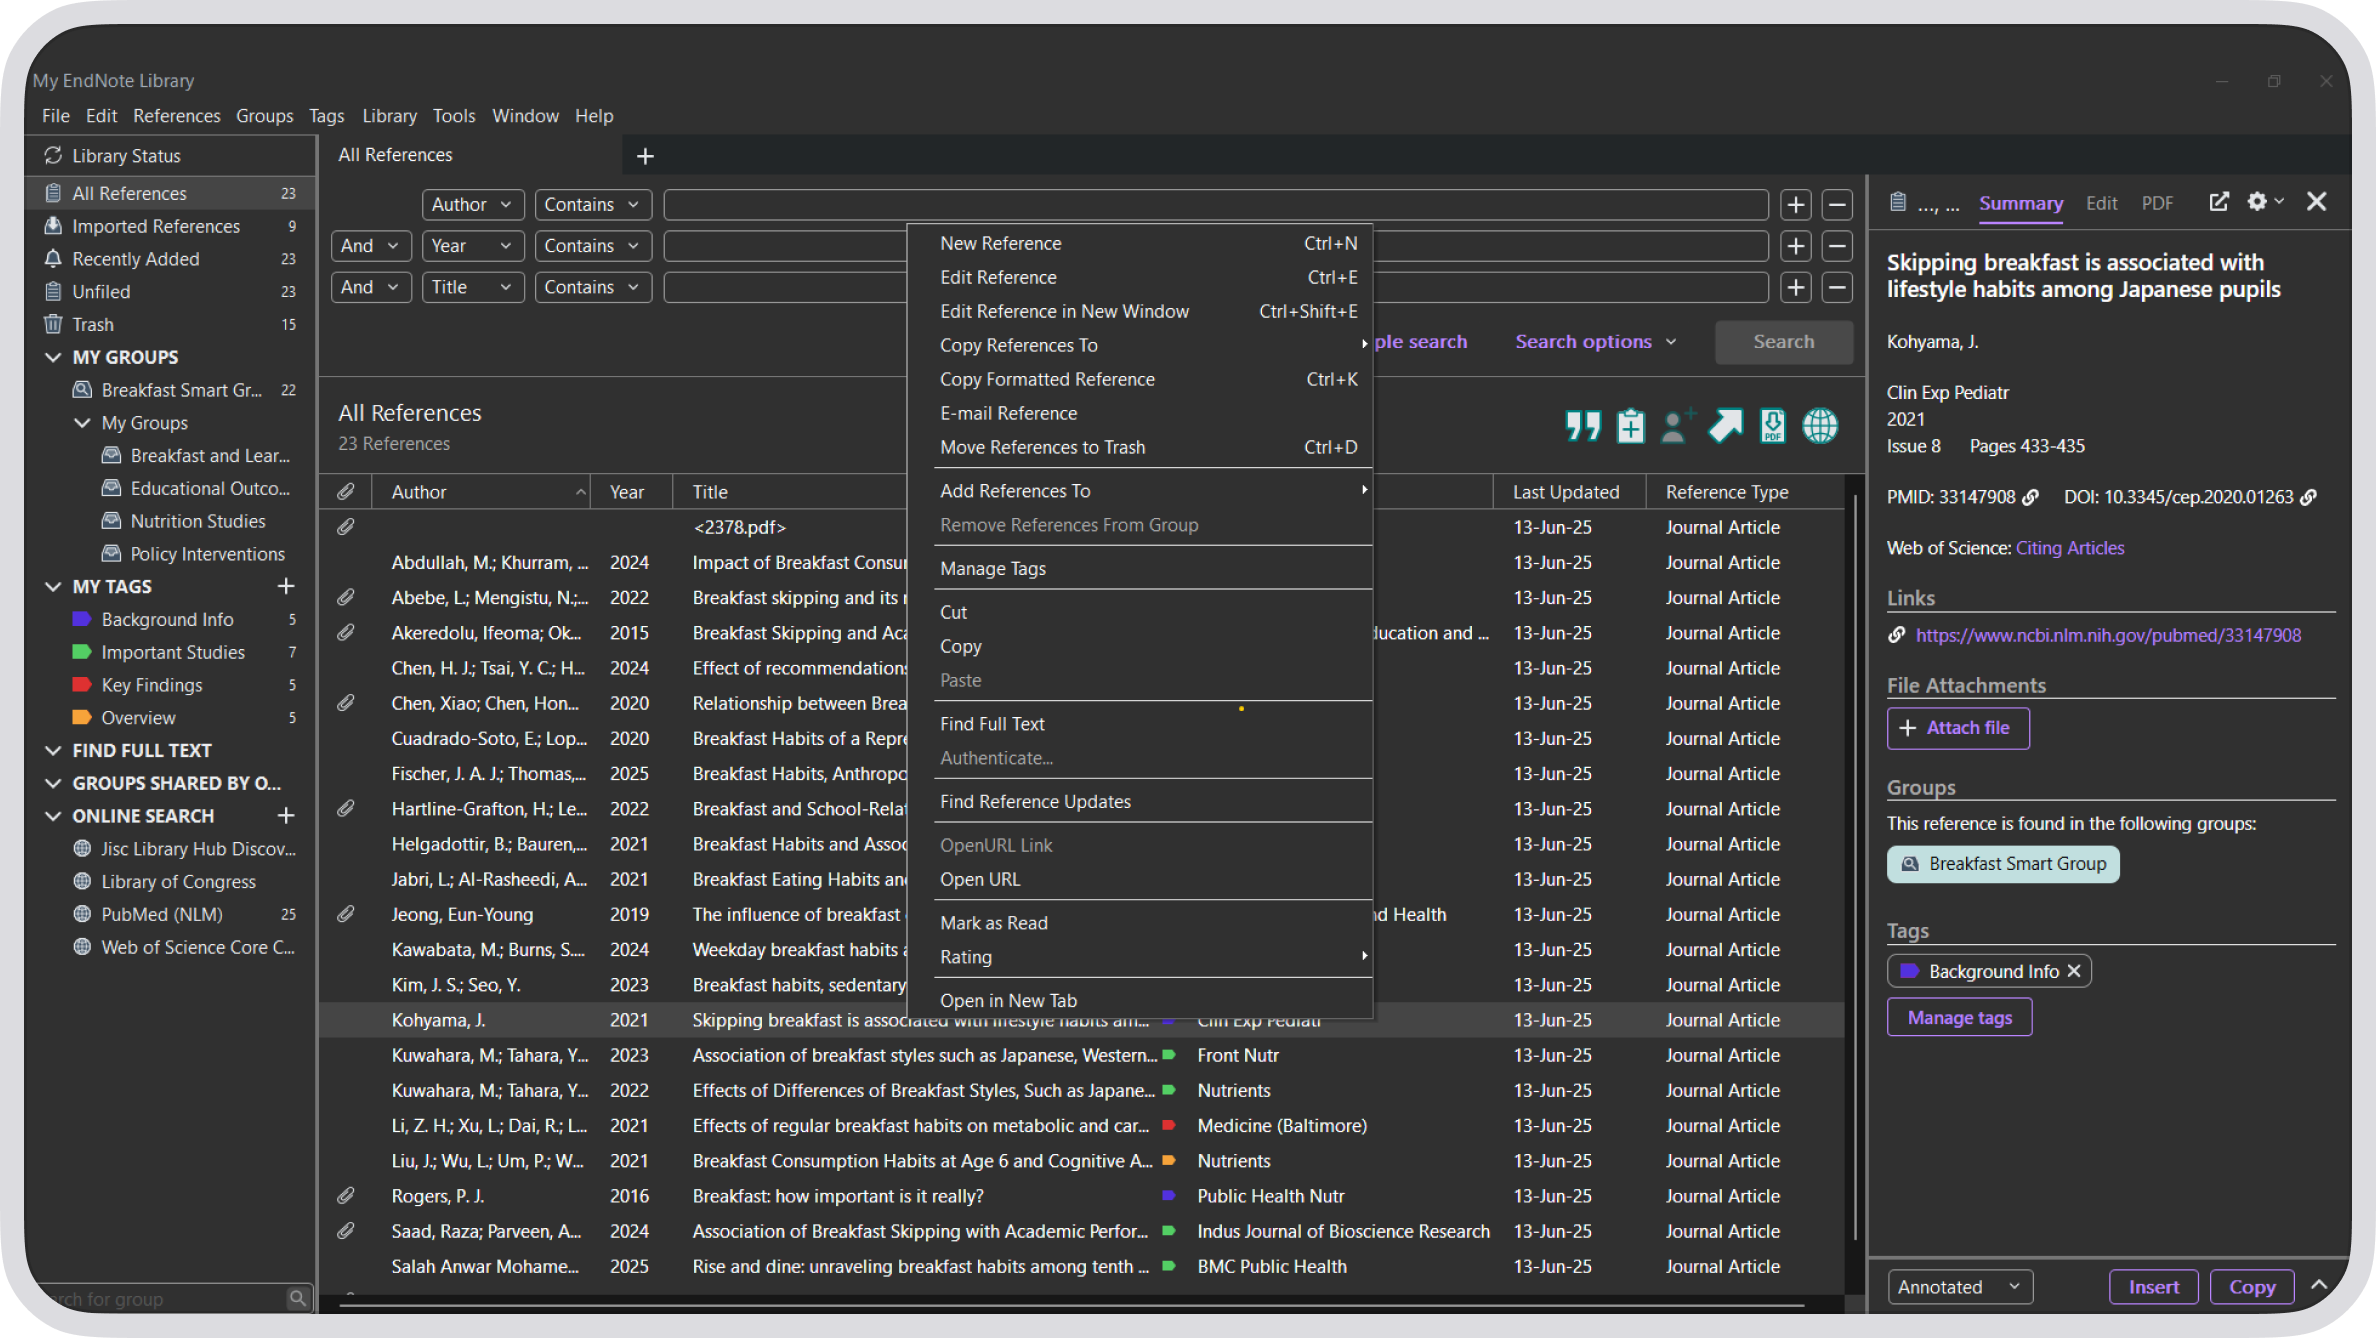Click the Online Search globe icon
Screen dimensions: 2376x1338
point(1820,426)
